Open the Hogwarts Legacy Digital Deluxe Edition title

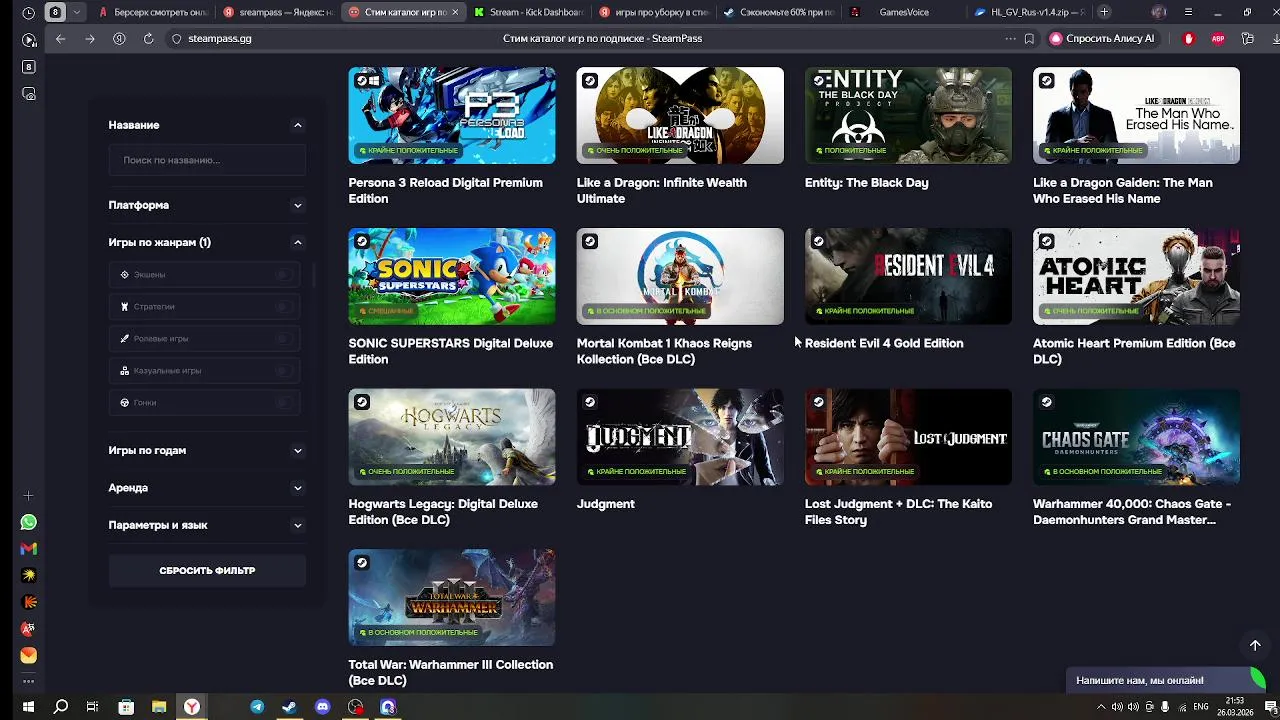(443, 512)
